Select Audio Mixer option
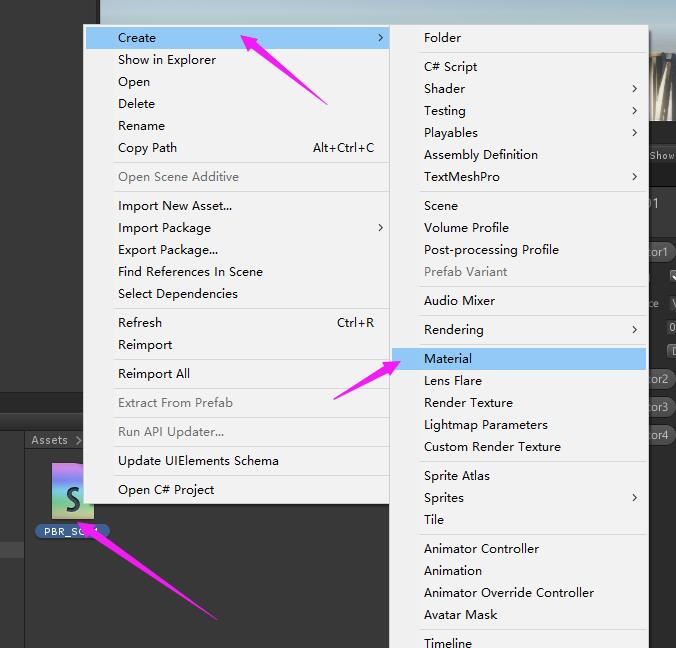The height and width of the screenshot is (648, 676). [x=459, y=301]
